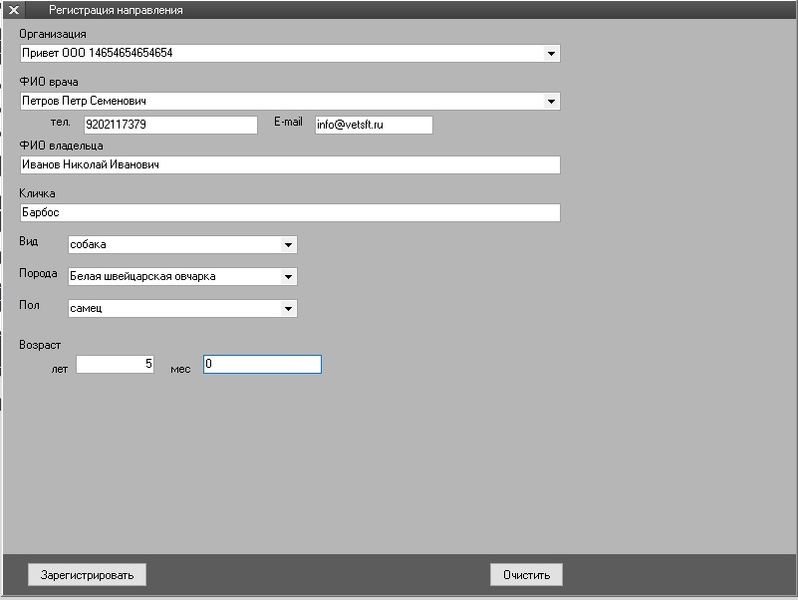Open the ФИО врача dropdown arrow
Image resolution: width=798 pixels, height=600 pixels.
tap(551, 101)
